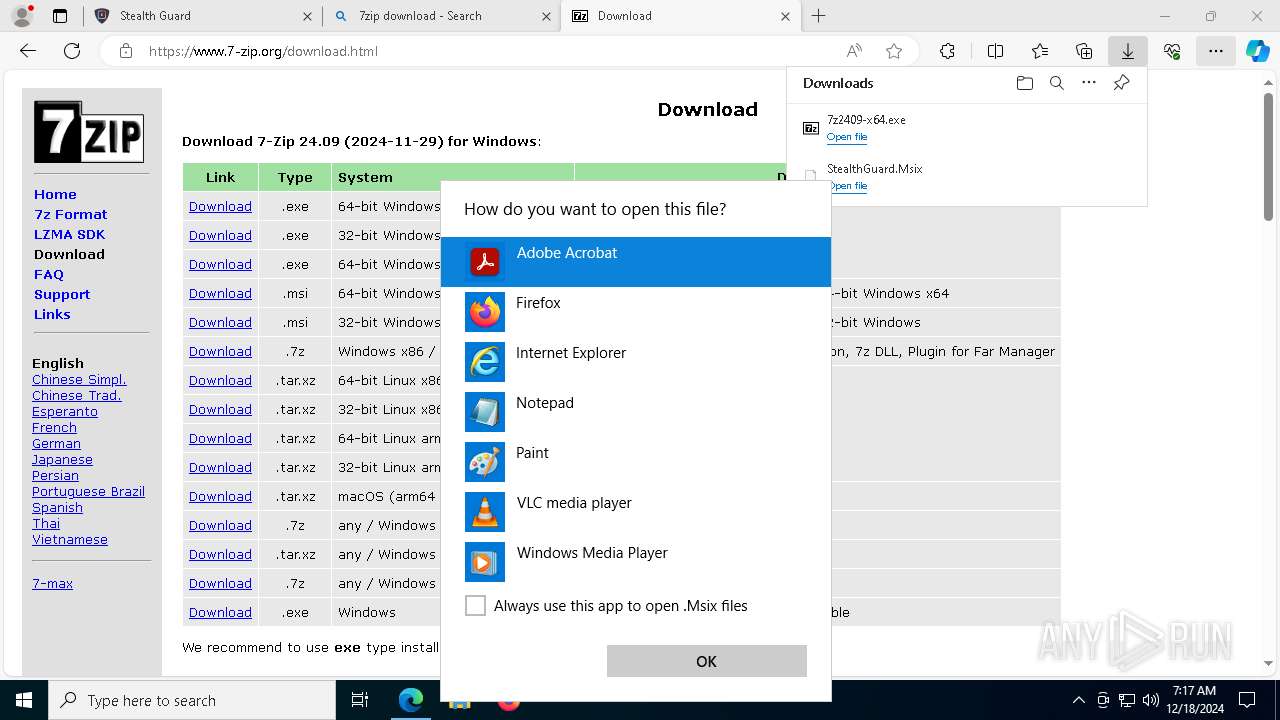Open LZMA SDK page

coord(69,234)
